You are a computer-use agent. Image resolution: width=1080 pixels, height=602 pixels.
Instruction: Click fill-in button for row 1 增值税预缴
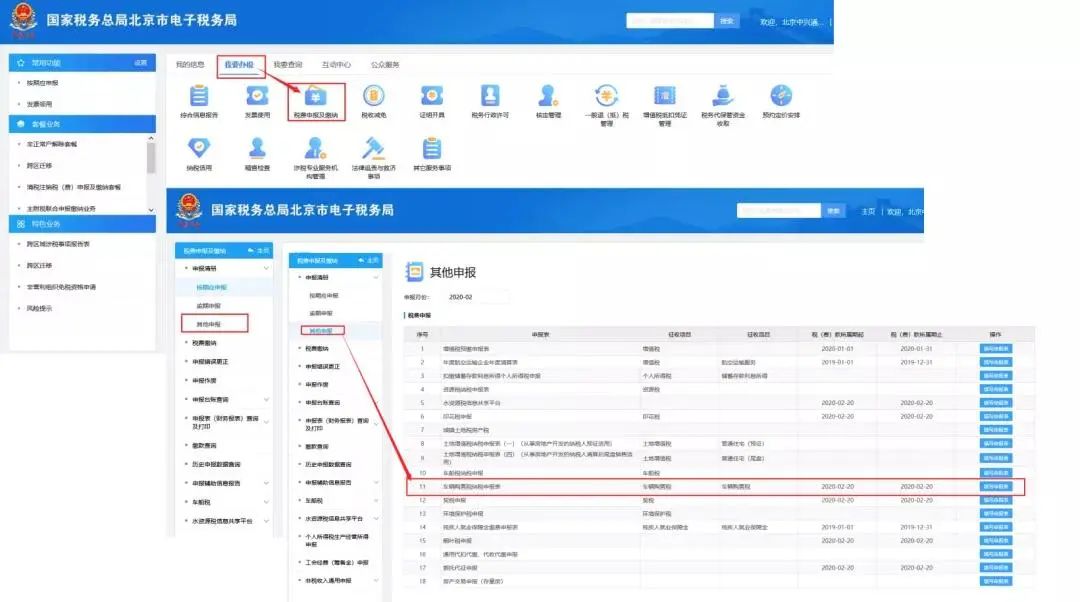click(x=995, y=349)
